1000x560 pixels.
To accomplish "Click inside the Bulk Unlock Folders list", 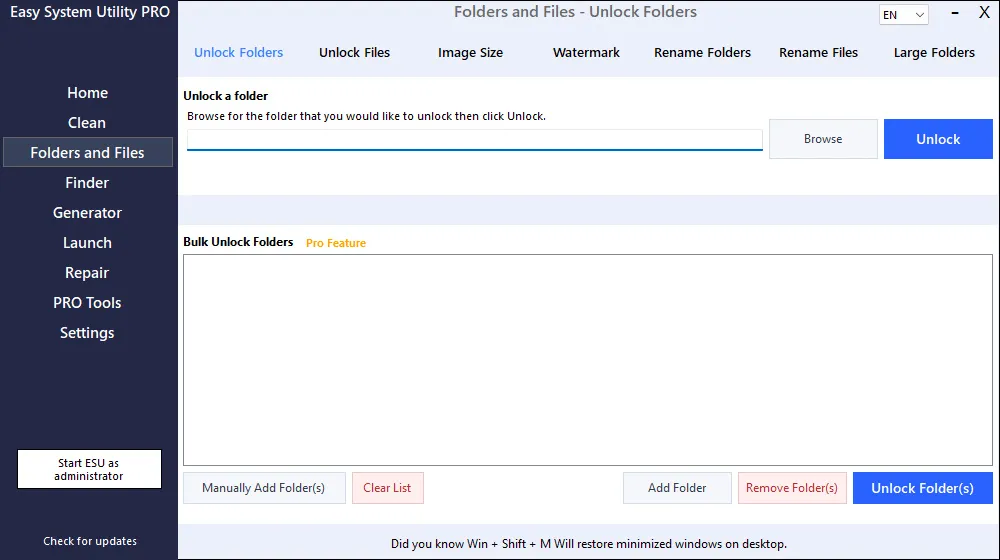I will pyautogui.click(x=587, y=360).
